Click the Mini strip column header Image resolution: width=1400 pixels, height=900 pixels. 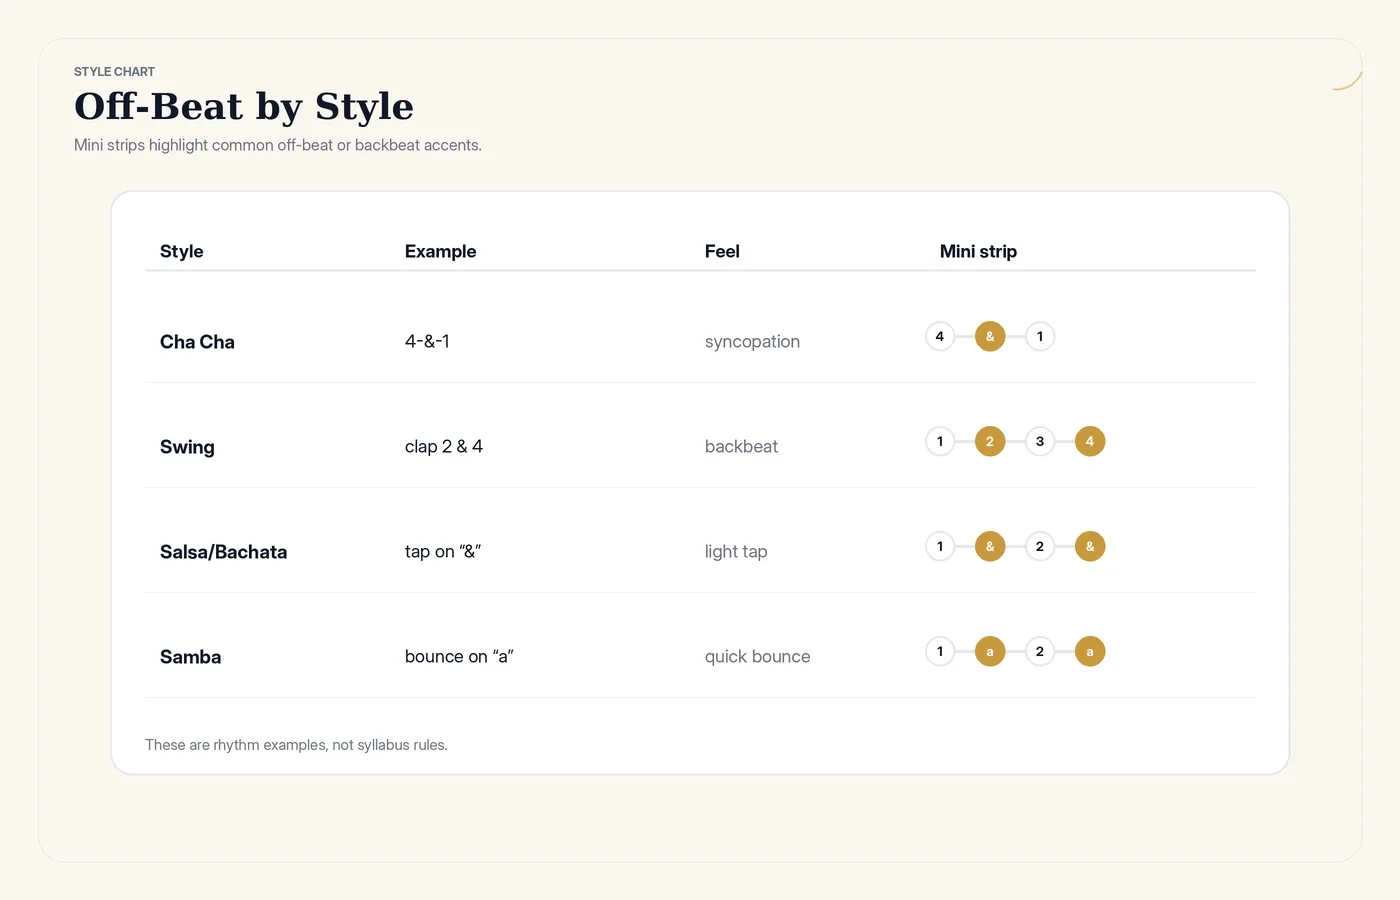pyautogui.click(x=978, y=251)
